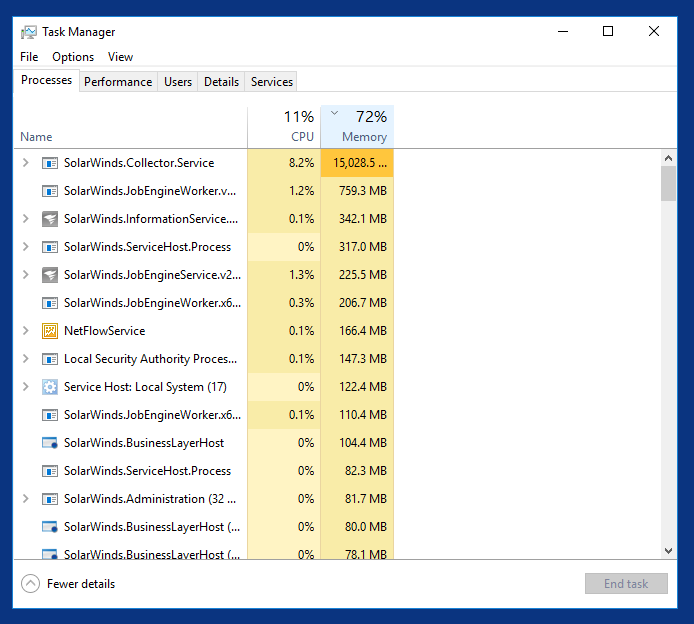
Task: Click the Fewer details link
Action: click(x=81, y=584)
